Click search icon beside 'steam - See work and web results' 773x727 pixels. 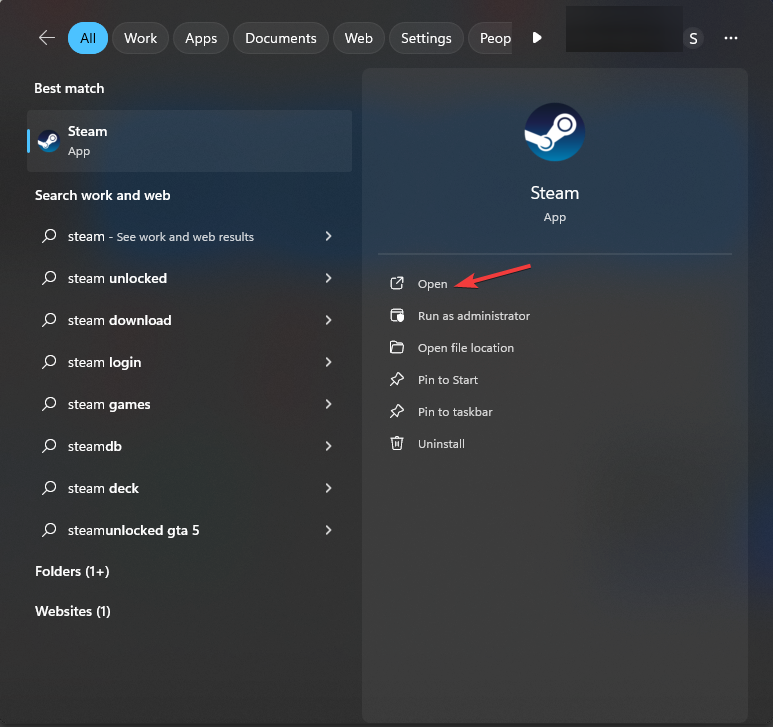[49, 236]
